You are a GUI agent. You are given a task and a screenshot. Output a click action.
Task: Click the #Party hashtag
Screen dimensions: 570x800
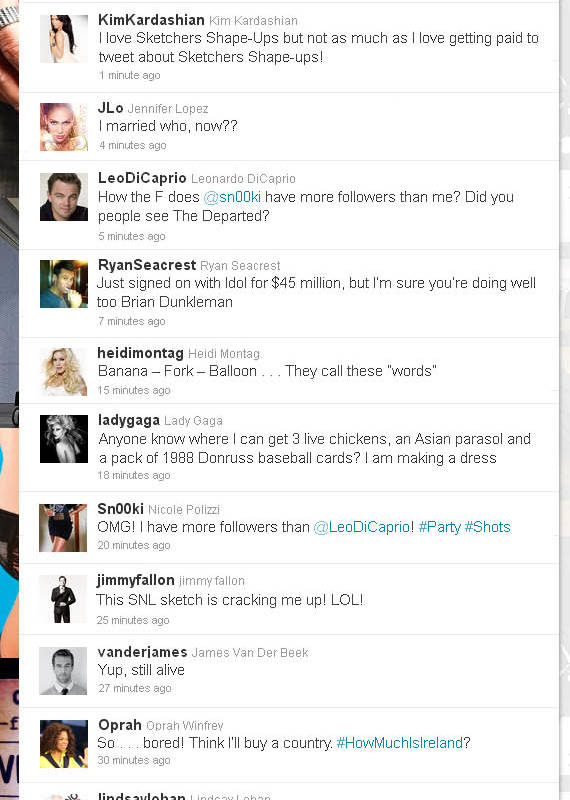(439, 527)
